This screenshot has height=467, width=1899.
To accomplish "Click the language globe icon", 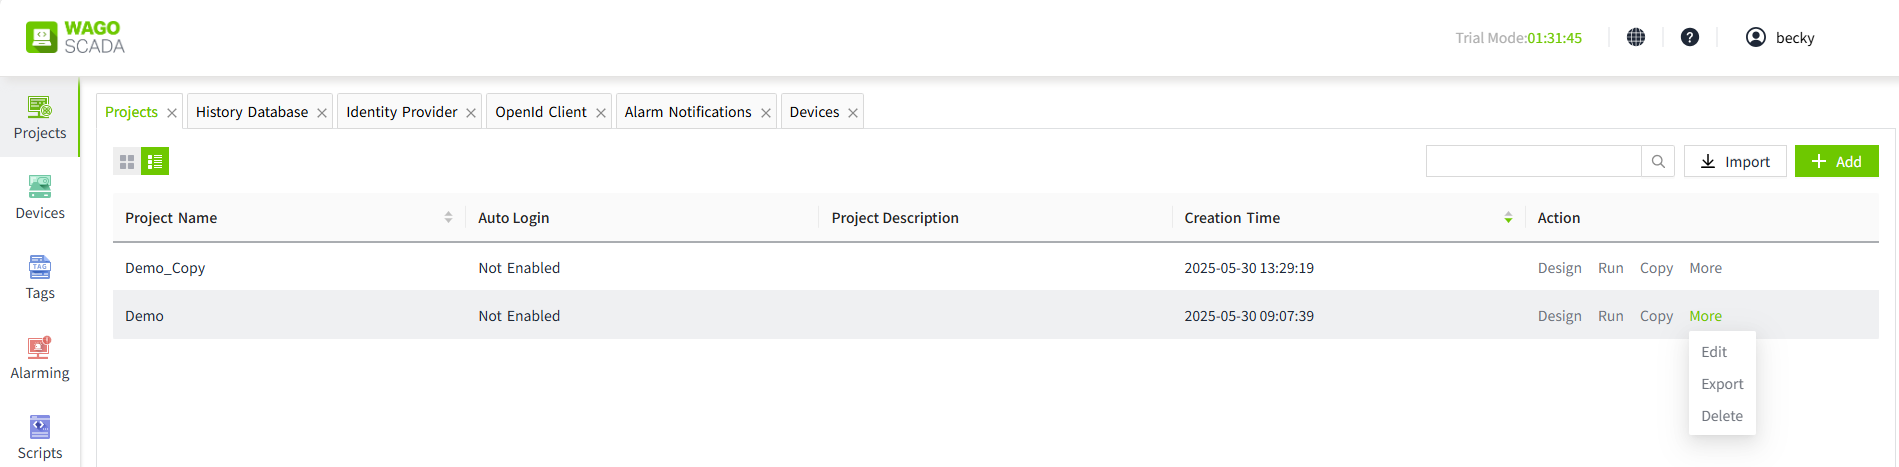I will (1636, 37).
